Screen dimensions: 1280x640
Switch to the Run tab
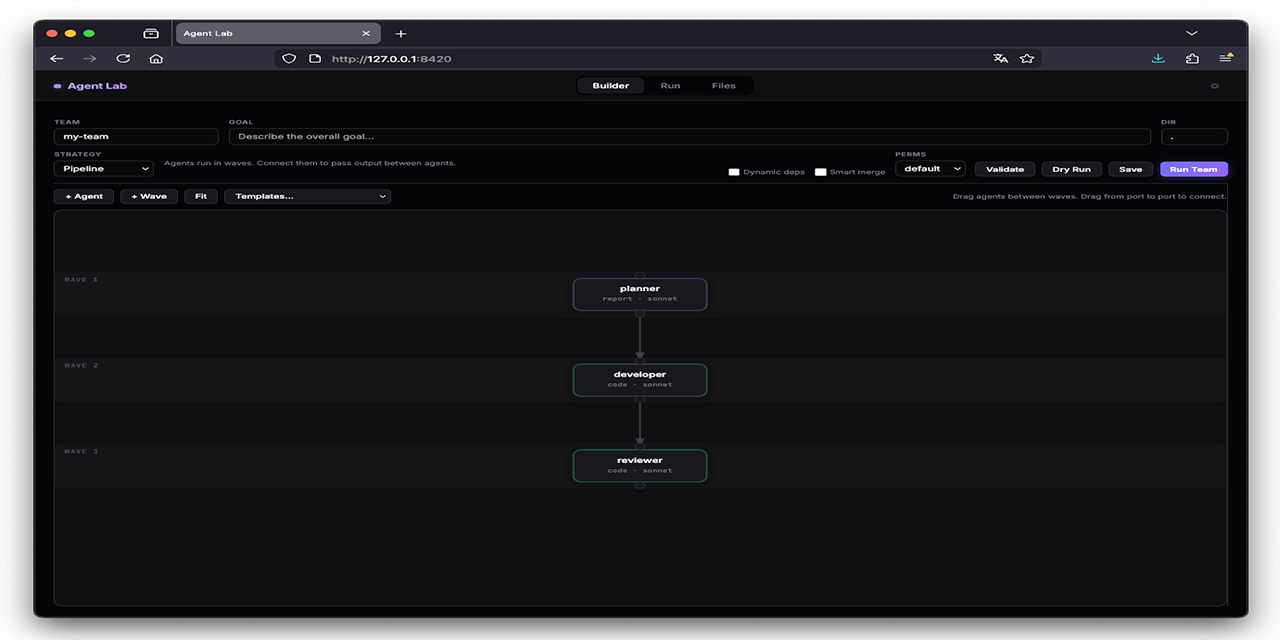pos(670,86)
